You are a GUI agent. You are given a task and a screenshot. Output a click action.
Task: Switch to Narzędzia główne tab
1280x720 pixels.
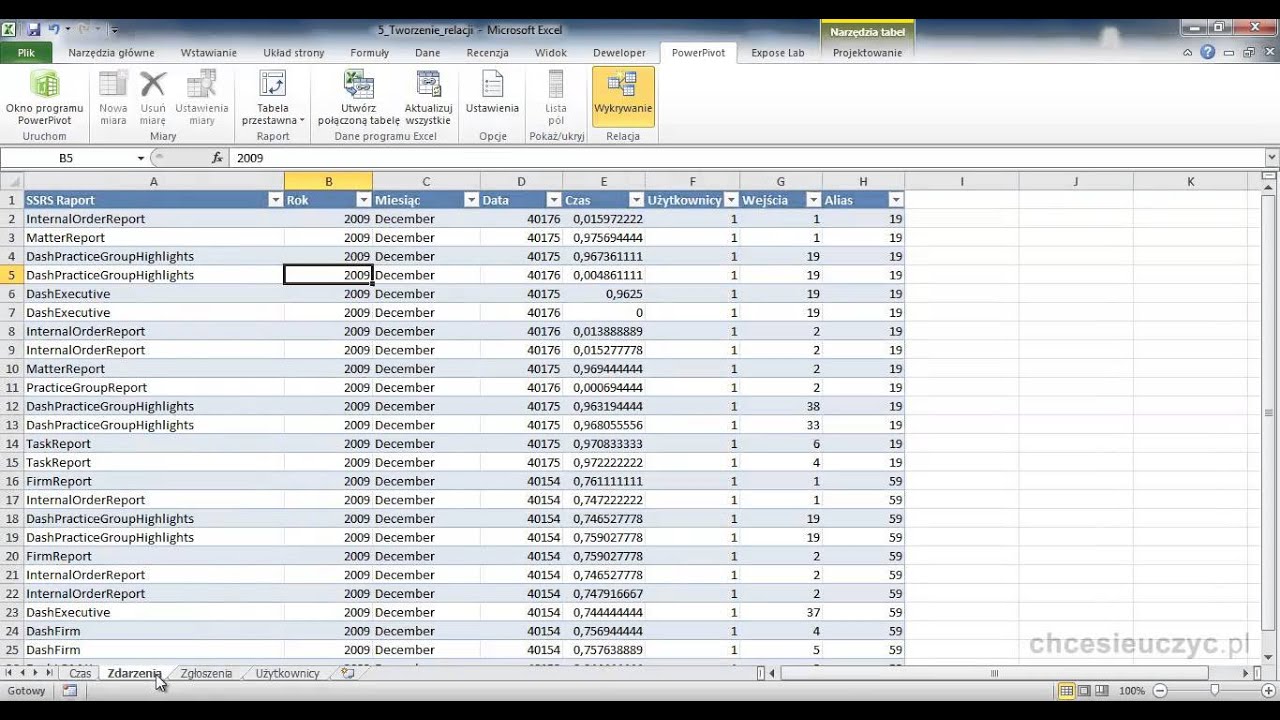[111, 53]
